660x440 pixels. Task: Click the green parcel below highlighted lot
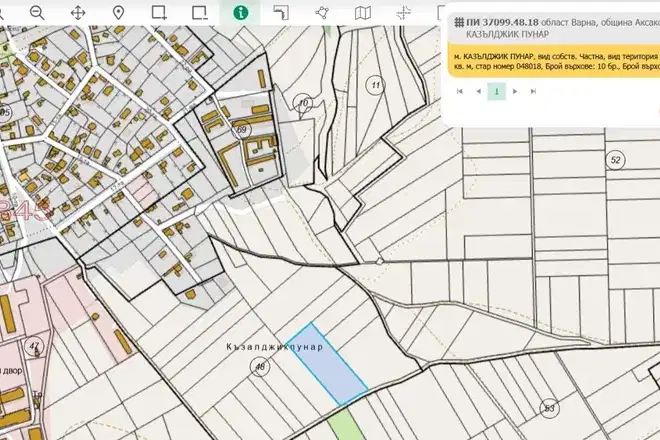coord(346,424)
